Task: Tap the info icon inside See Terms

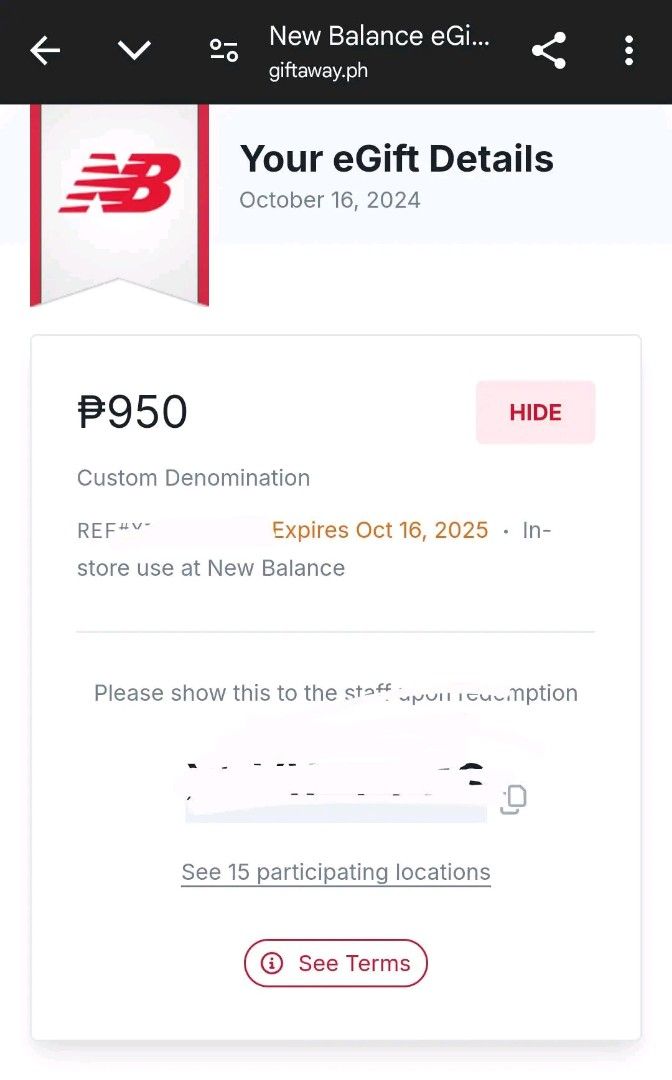Action: point(272,963)
